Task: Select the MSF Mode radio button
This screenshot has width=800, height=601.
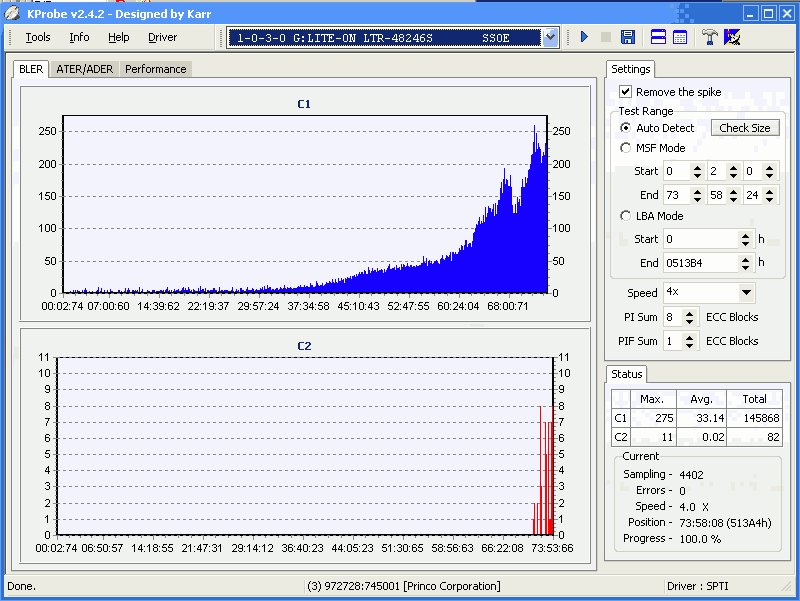Action: pos(626,148)
